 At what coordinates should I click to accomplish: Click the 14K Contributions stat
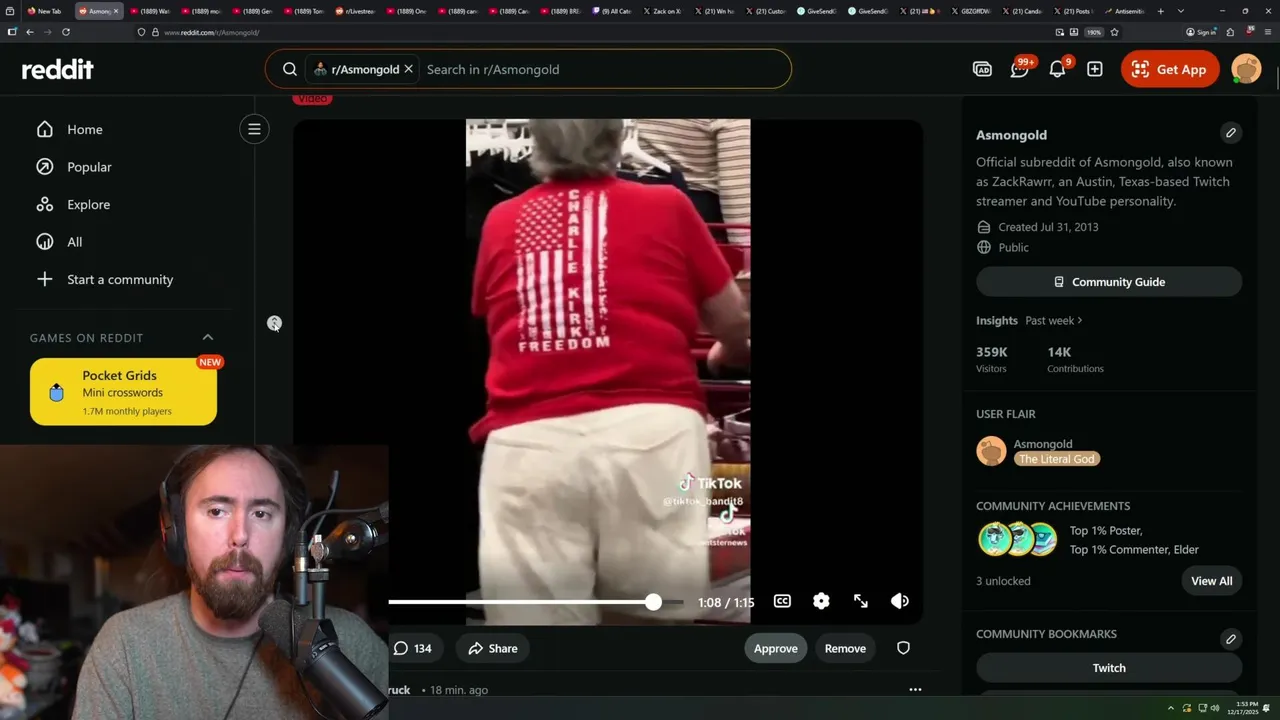(1075, 359)
